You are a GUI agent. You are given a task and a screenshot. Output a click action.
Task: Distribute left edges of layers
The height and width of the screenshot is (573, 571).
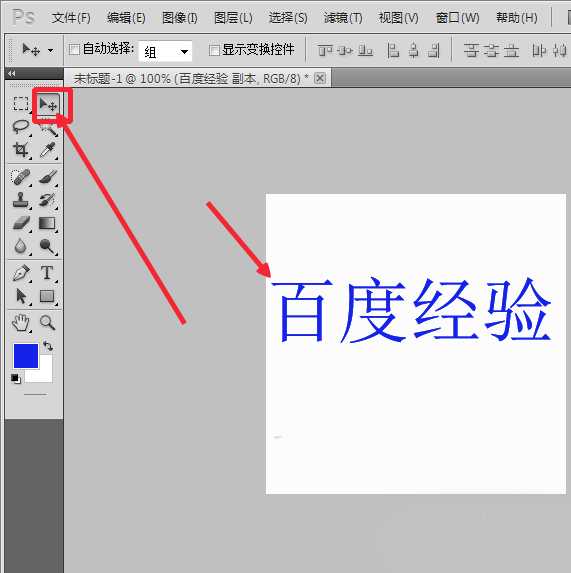pyautogui.click(x=539, y=50)
